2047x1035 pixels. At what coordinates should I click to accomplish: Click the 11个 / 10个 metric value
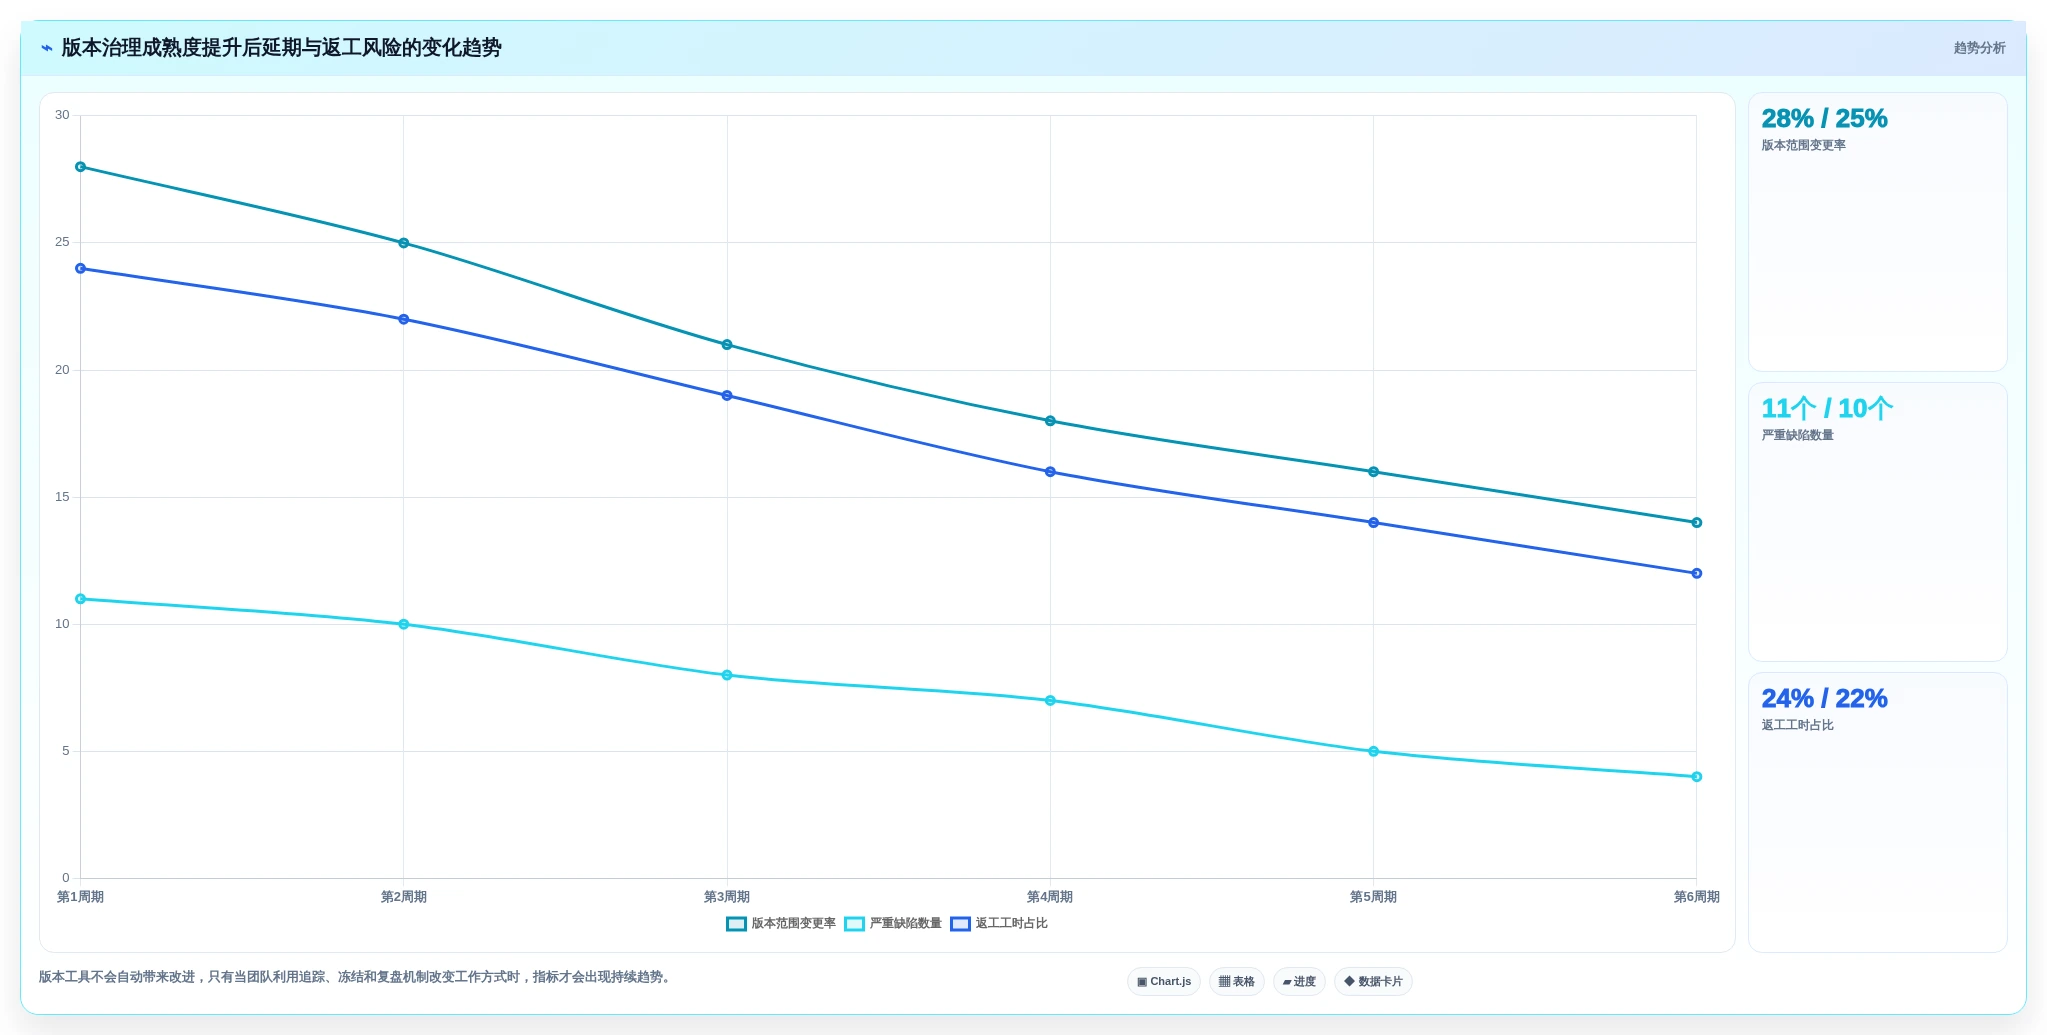[1827, 409]
